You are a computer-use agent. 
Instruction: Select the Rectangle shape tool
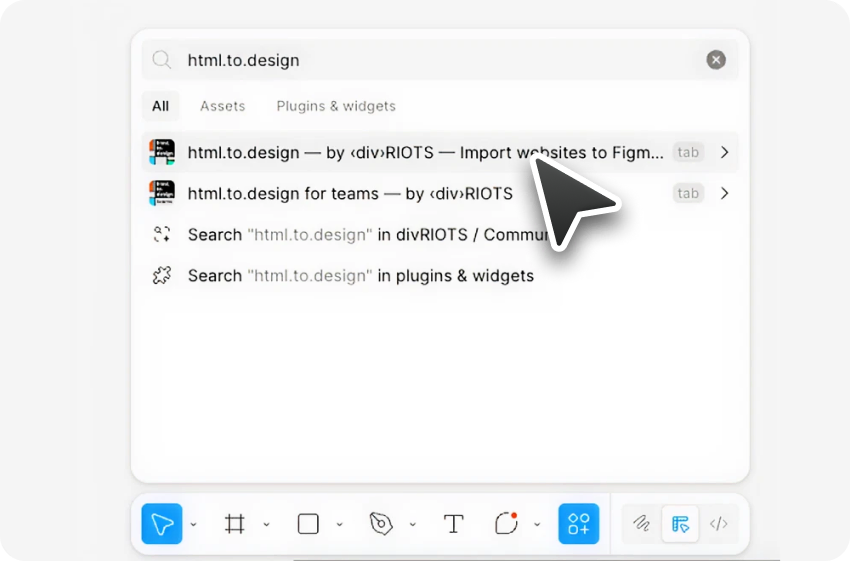pyautogui.click(x=308, y=524)
